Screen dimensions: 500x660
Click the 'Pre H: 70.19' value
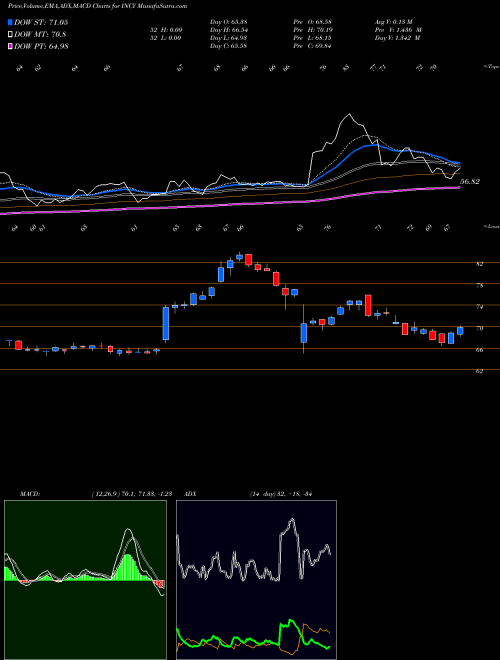[312, 30]
